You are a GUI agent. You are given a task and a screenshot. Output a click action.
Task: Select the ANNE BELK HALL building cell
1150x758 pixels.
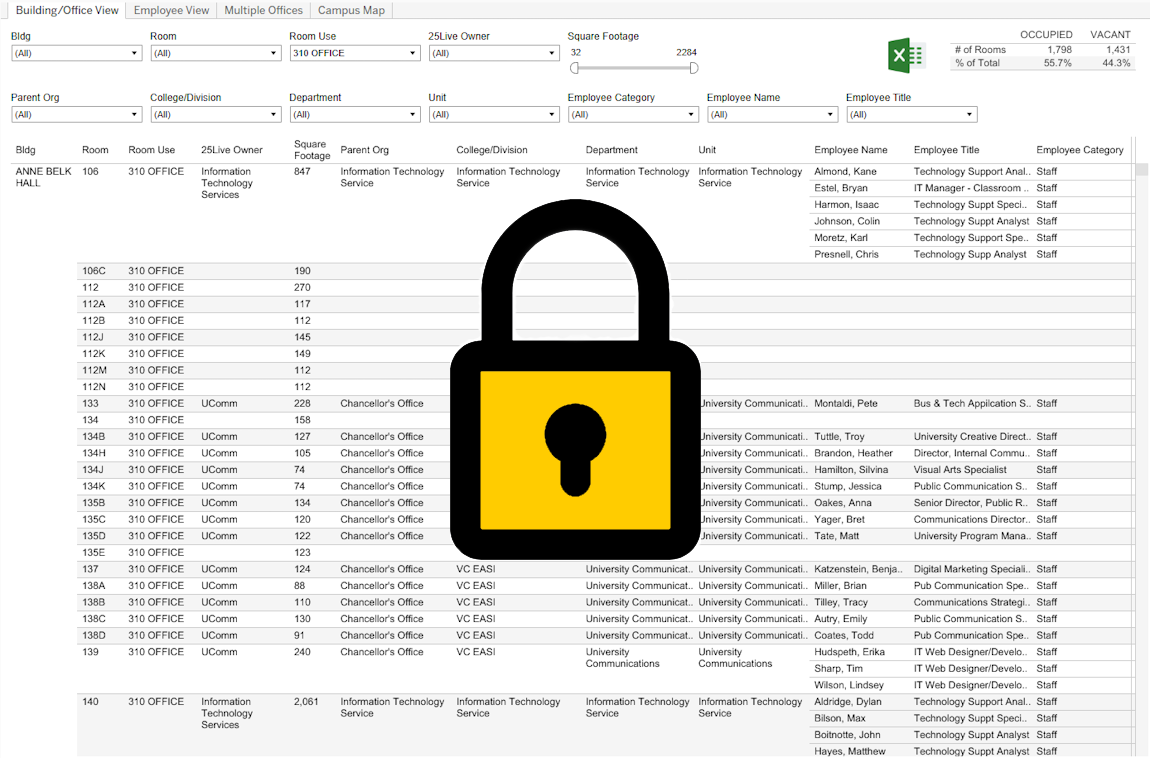coord(43,177)
